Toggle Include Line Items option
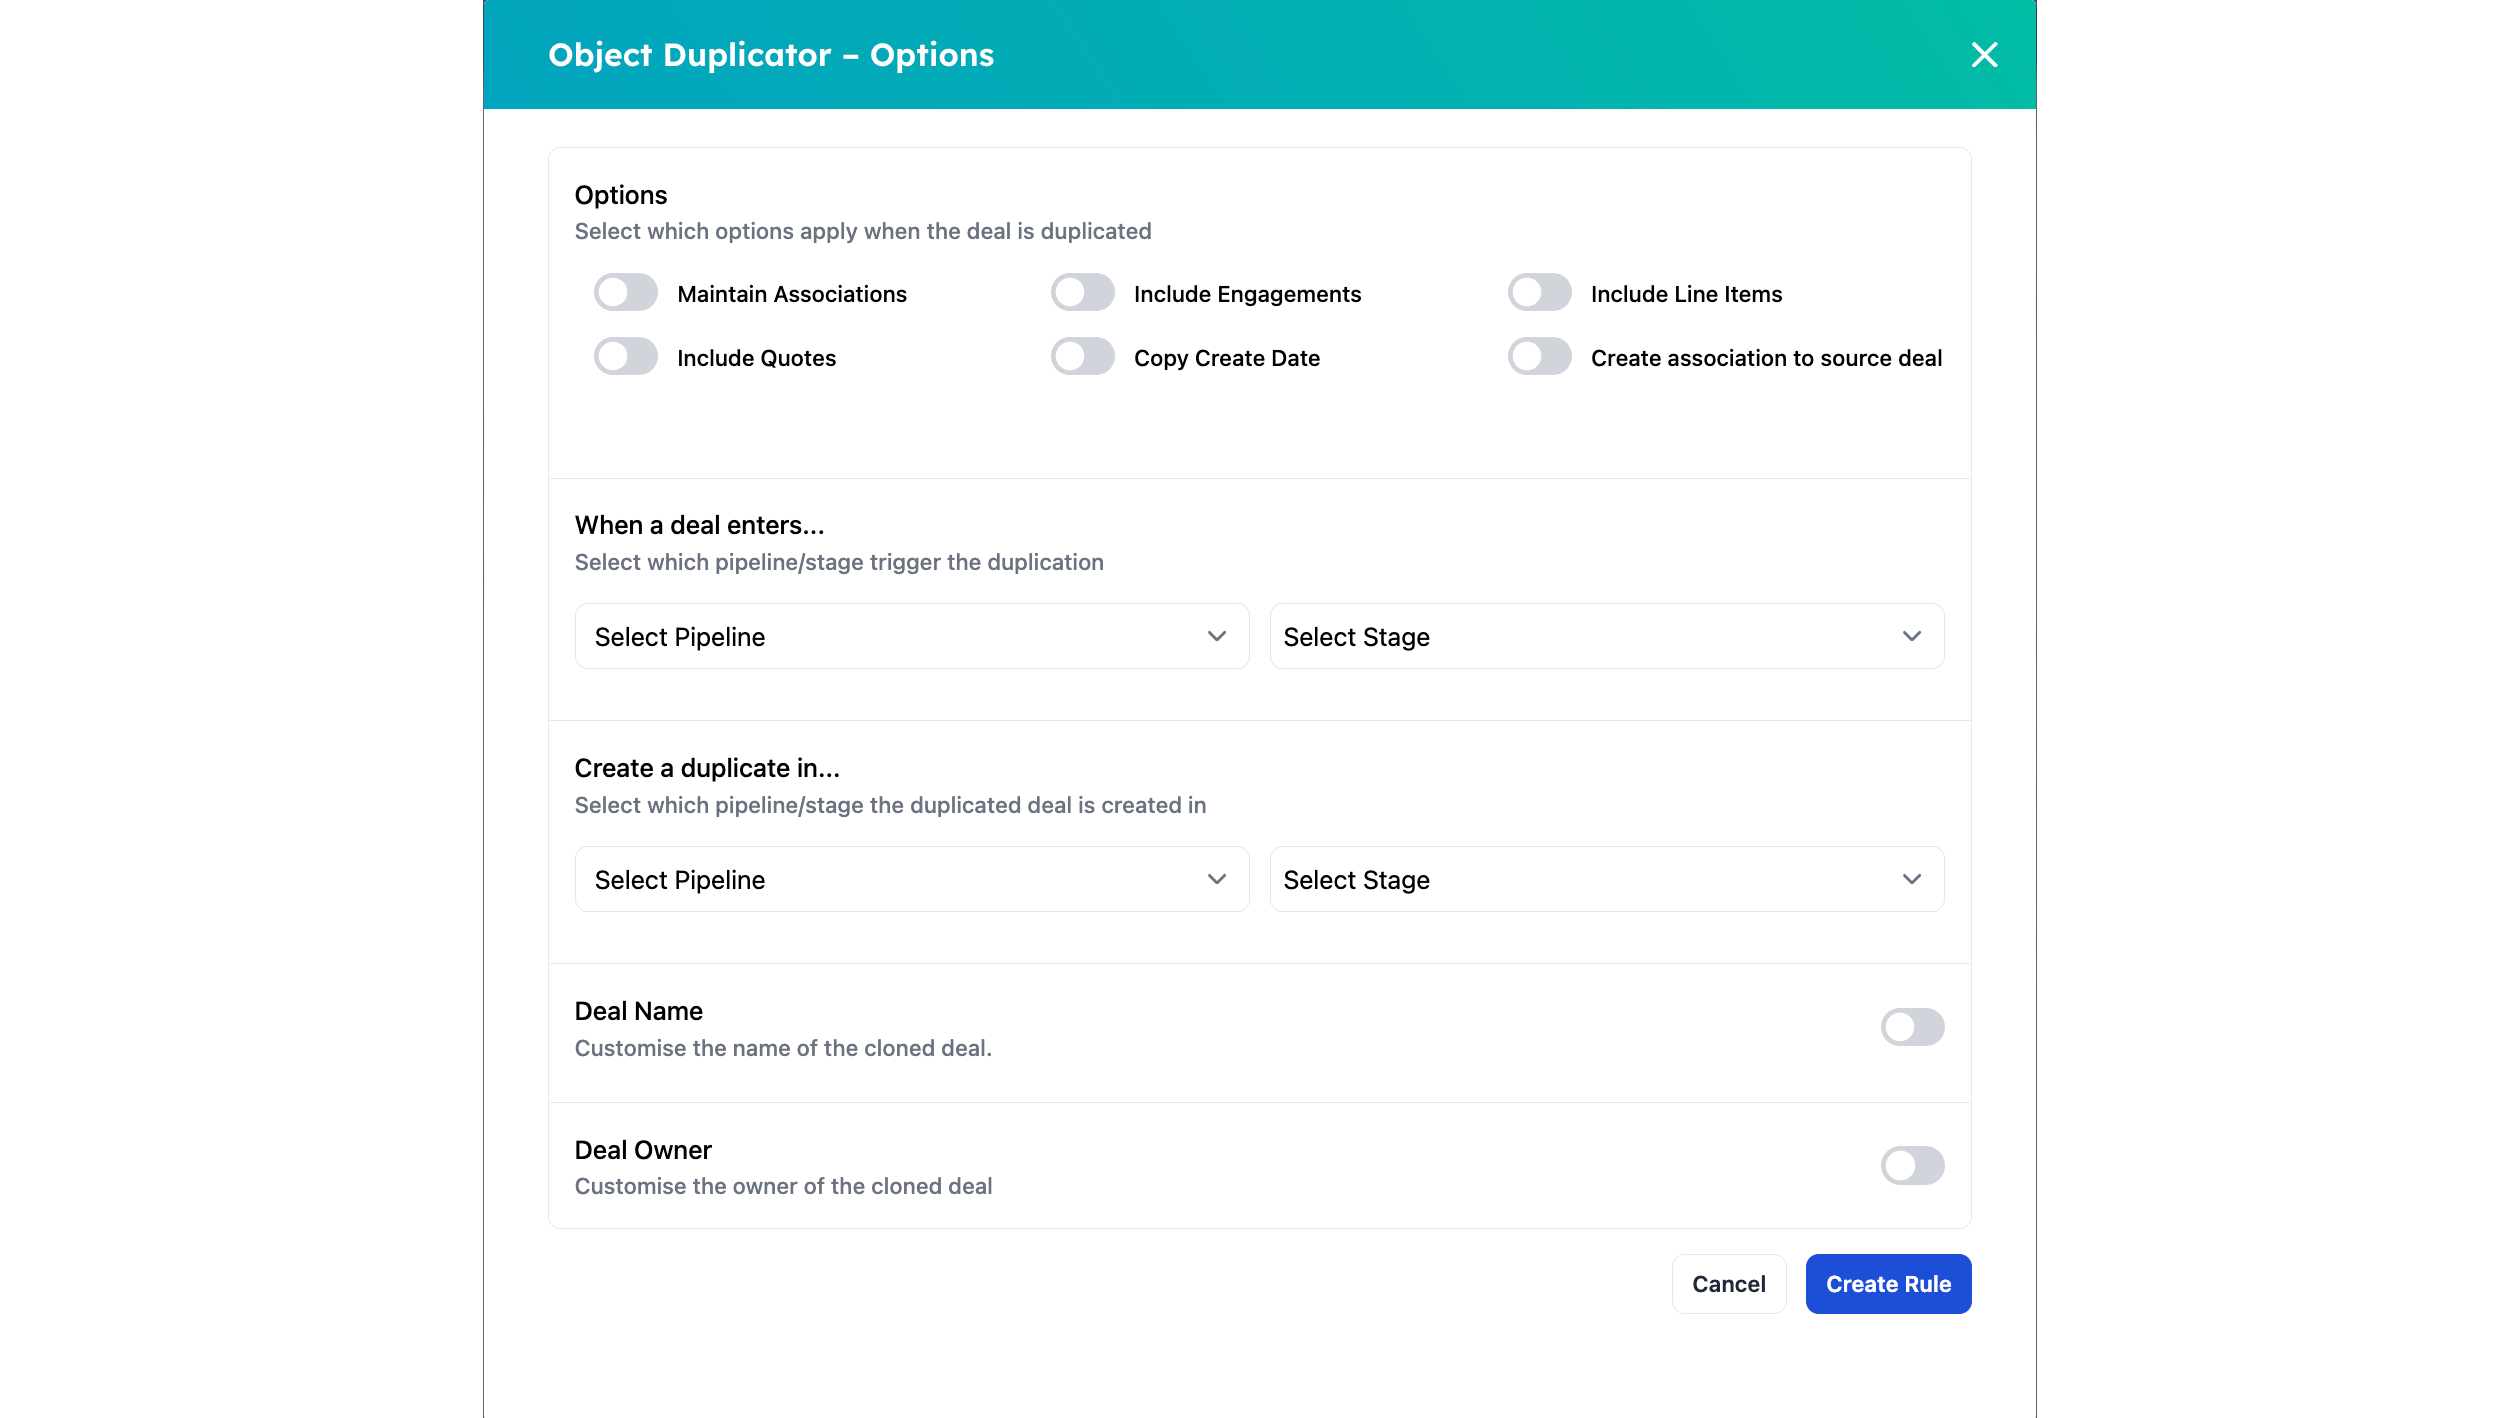The image size is (2520, 1418). pyautogui.click(x=1539, y=293)
